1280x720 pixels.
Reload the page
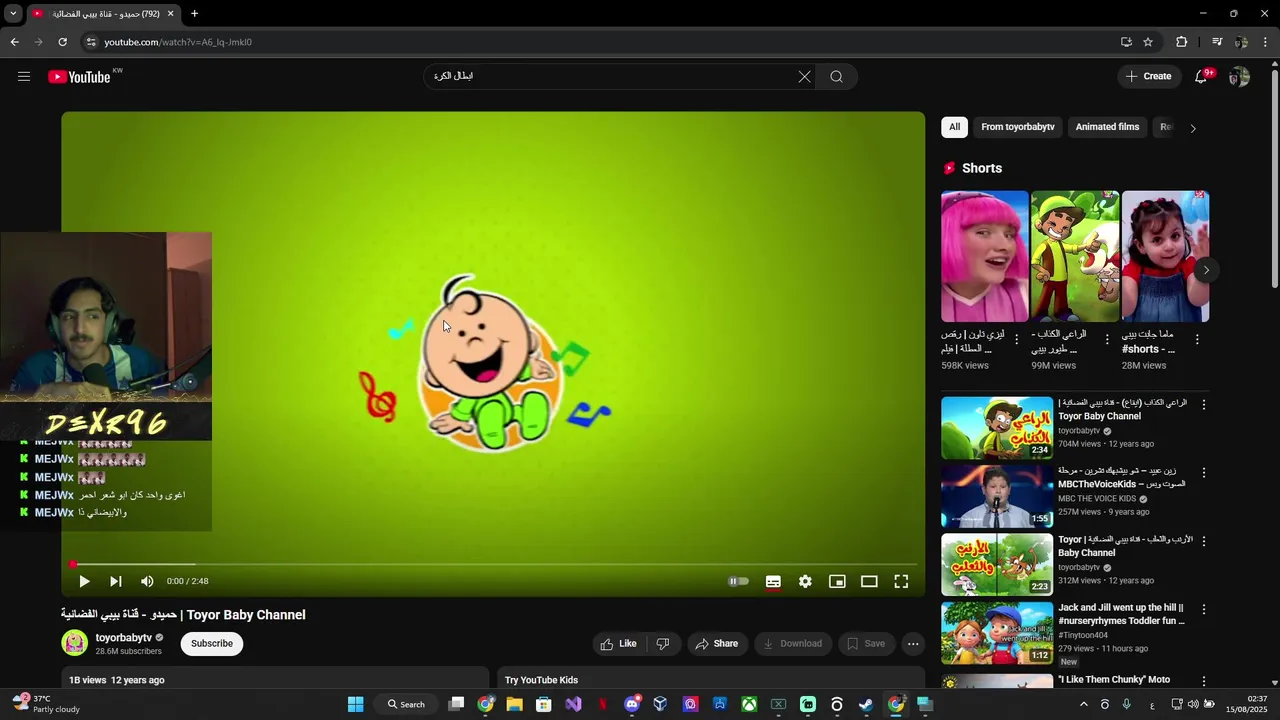pos(62,42)
